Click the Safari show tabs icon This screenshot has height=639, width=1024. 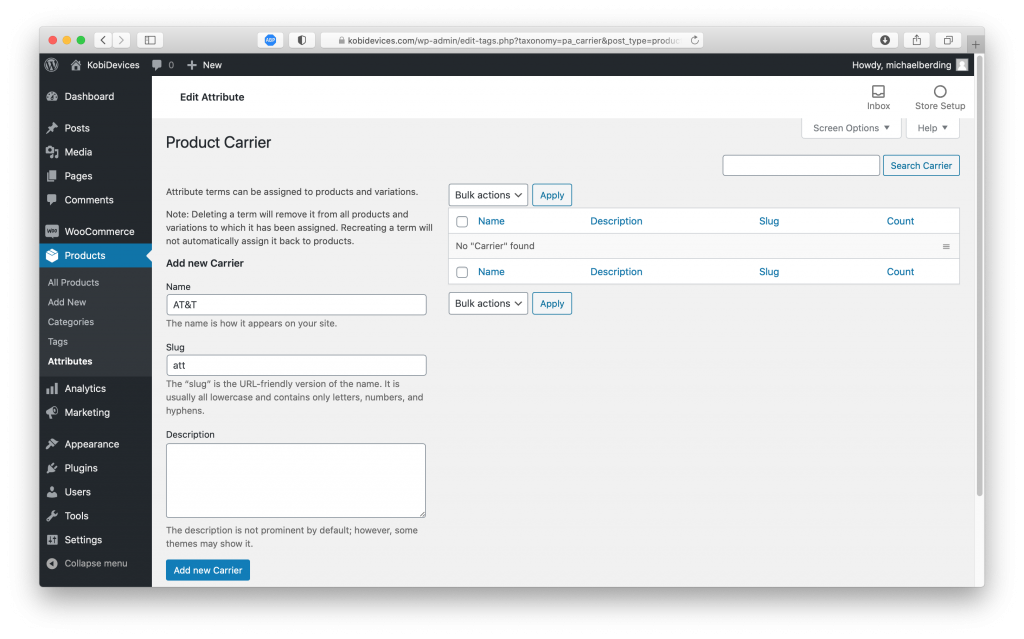click(948, 40)
